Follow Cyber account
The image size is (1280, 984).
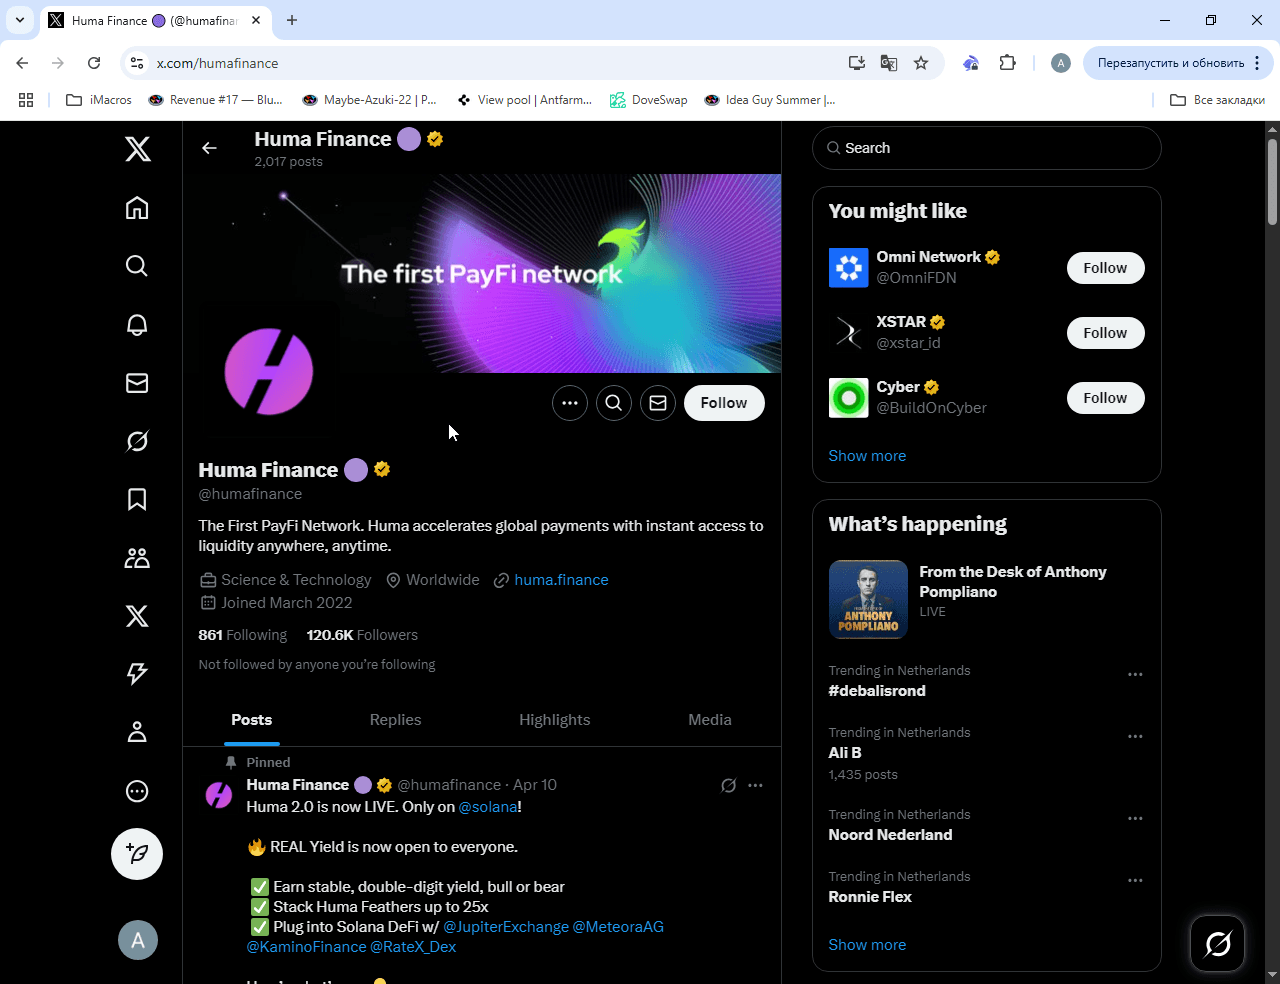pyautogui.click(x=1105, y=398)
